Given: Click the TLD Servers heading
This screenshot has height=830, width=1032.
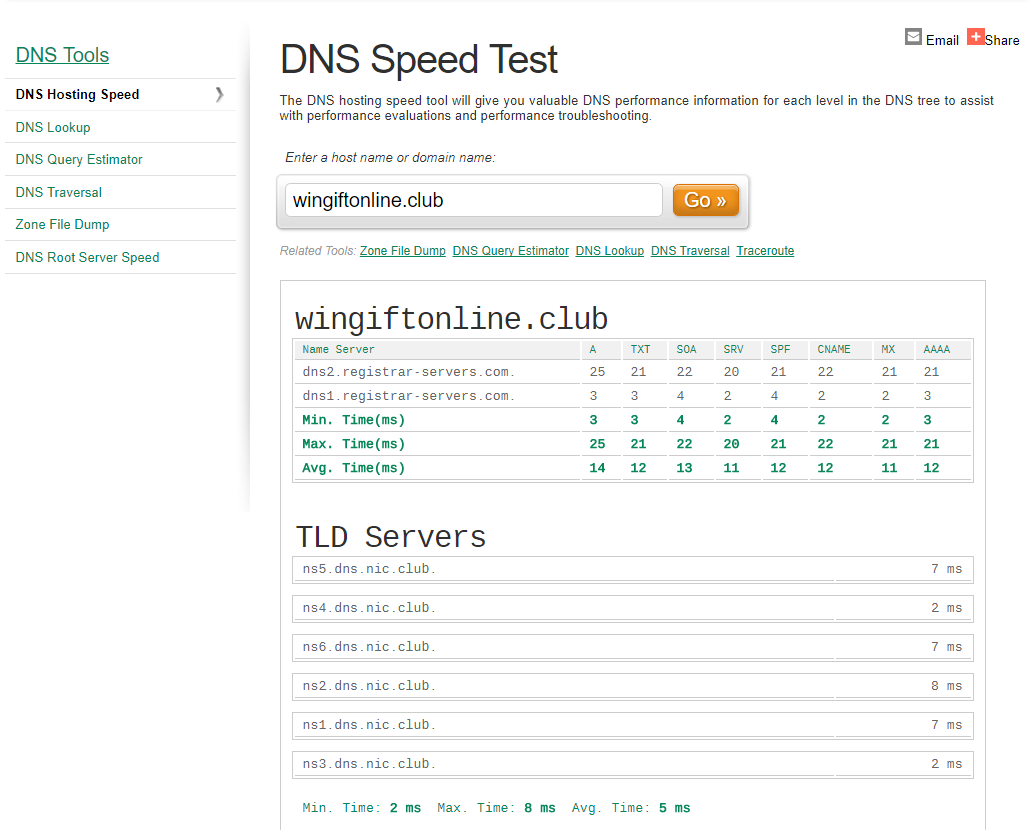Looking at the screenshot, I should click(391, 537).
